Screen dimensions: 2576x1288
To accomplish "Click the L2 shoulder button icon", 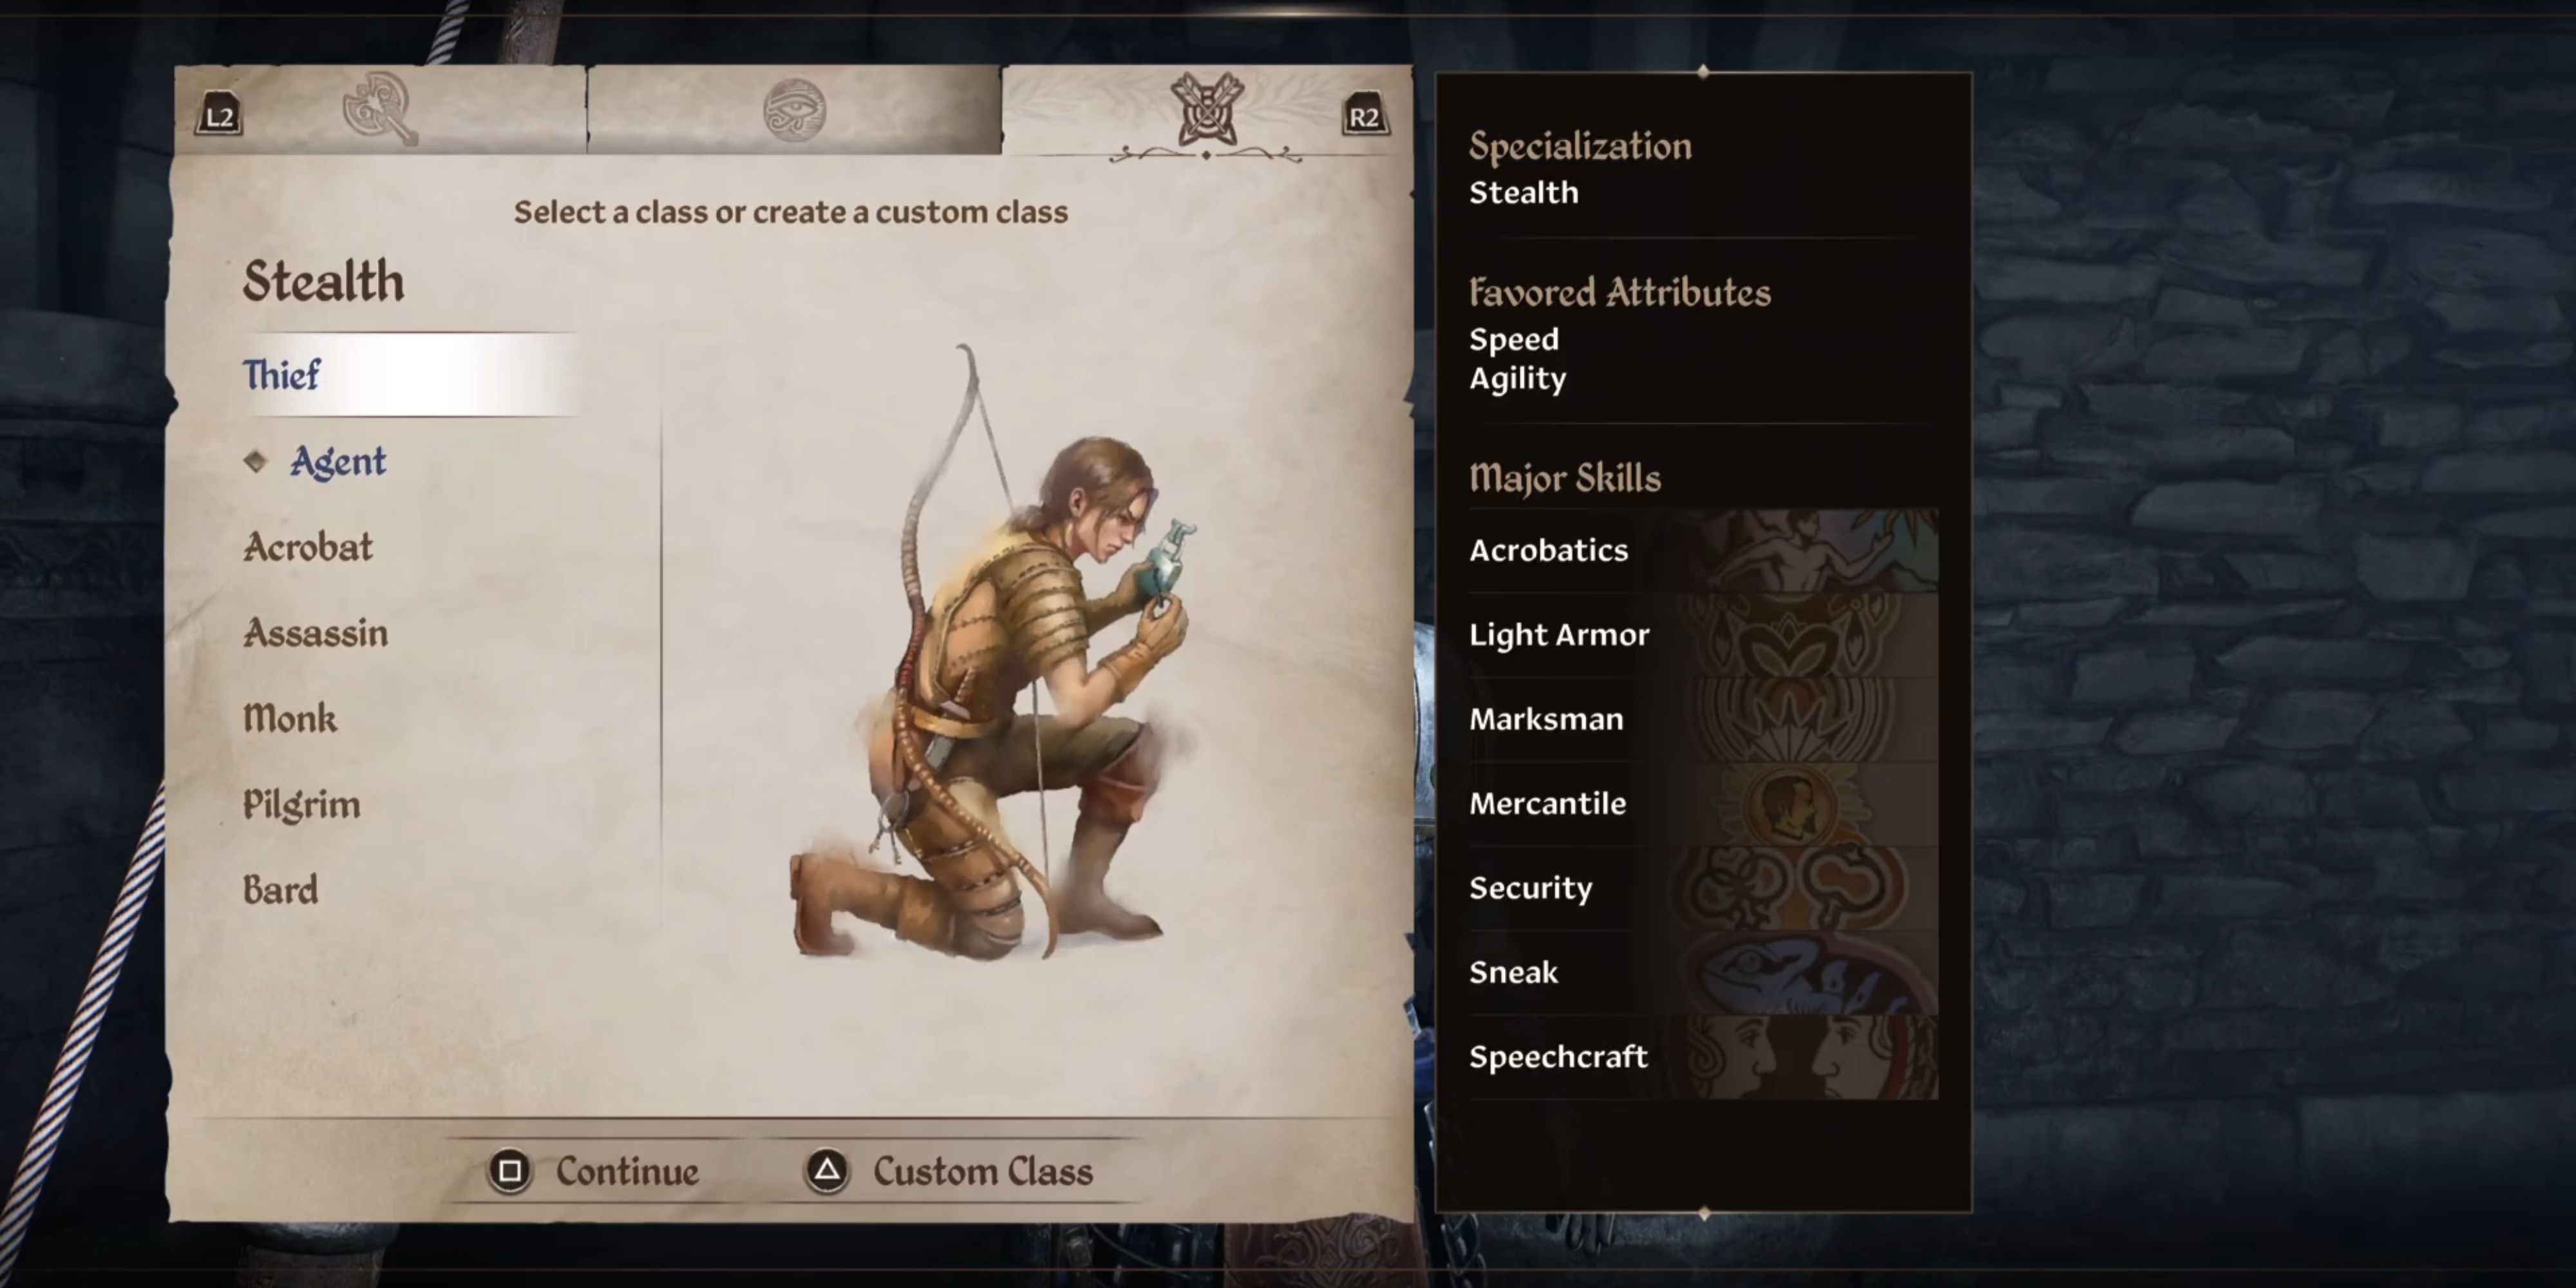I will click(x=219, y=116).
